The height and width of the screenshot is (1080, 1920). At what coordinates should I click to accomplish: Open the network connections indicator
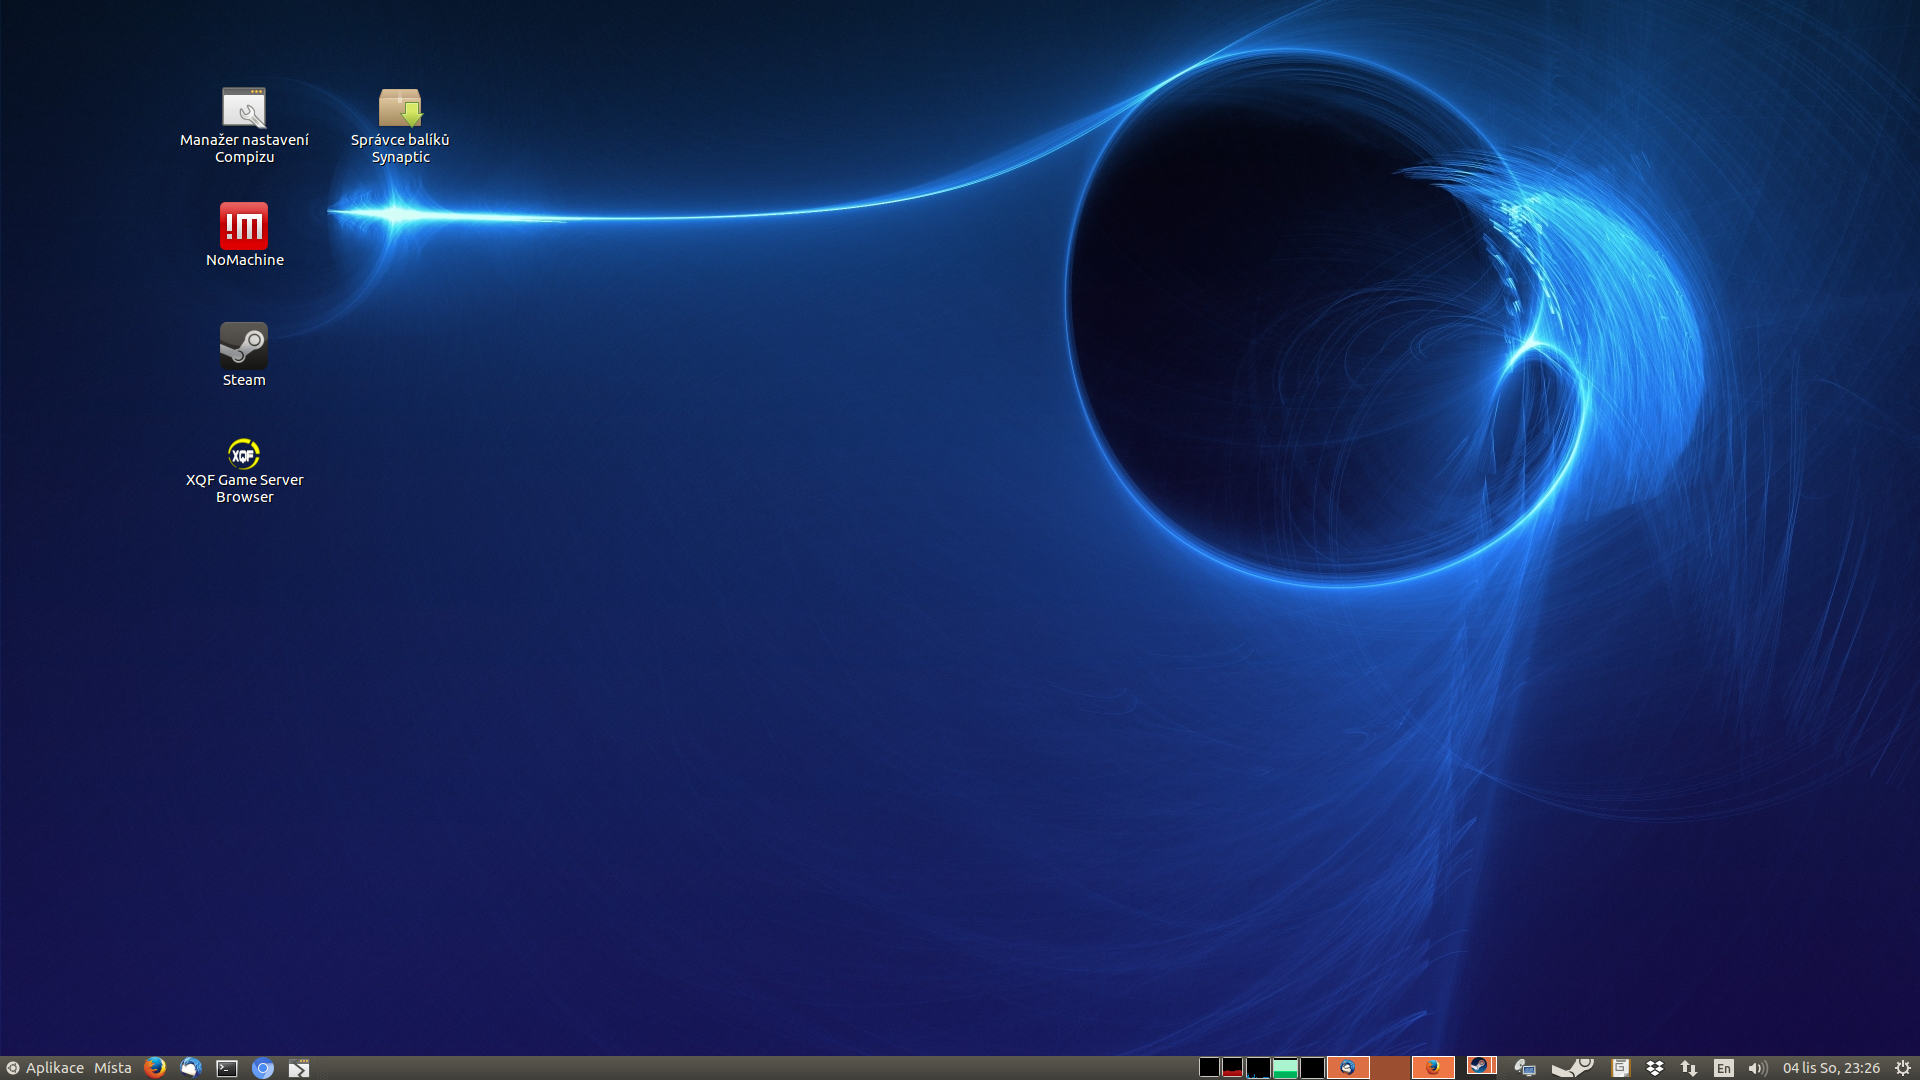tap(1689, 1068)
